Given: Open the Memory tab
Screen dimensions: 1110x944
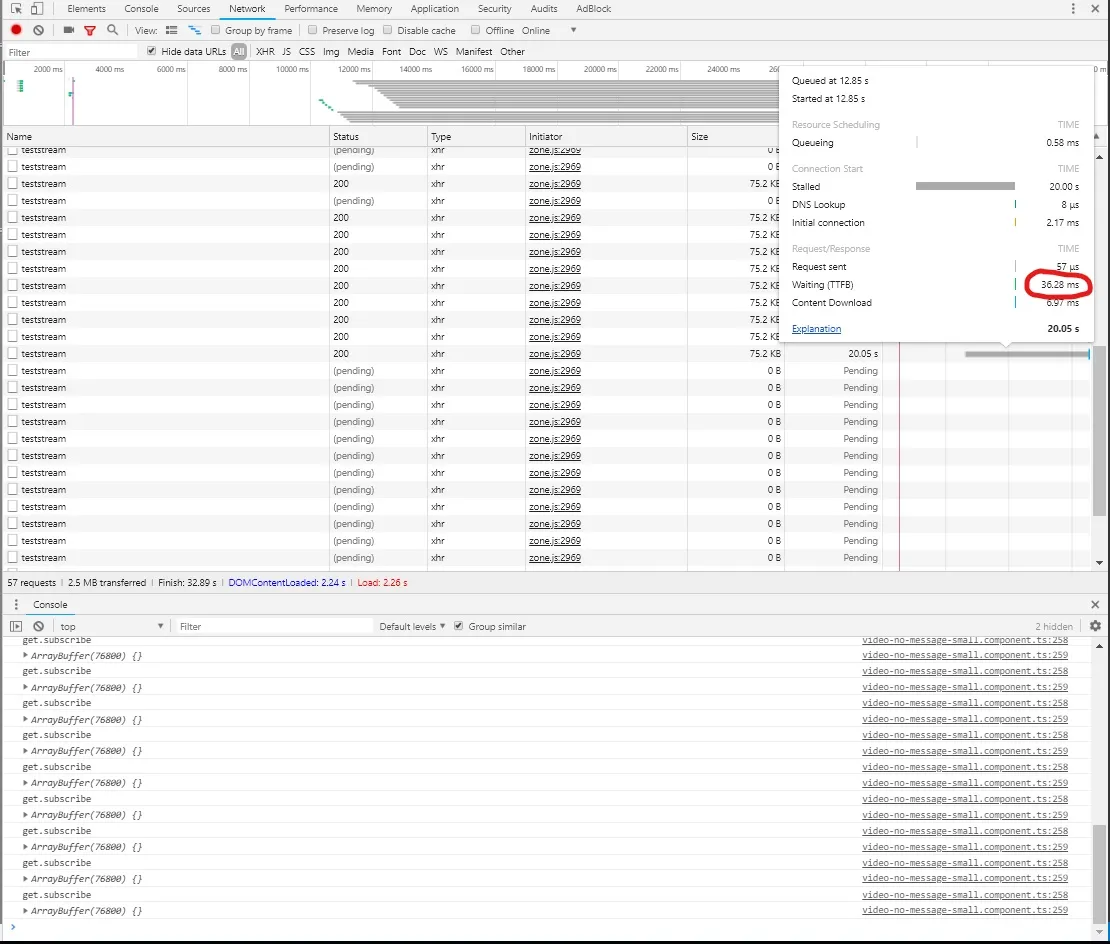Looking at the screenshot, I should [374, 8].
